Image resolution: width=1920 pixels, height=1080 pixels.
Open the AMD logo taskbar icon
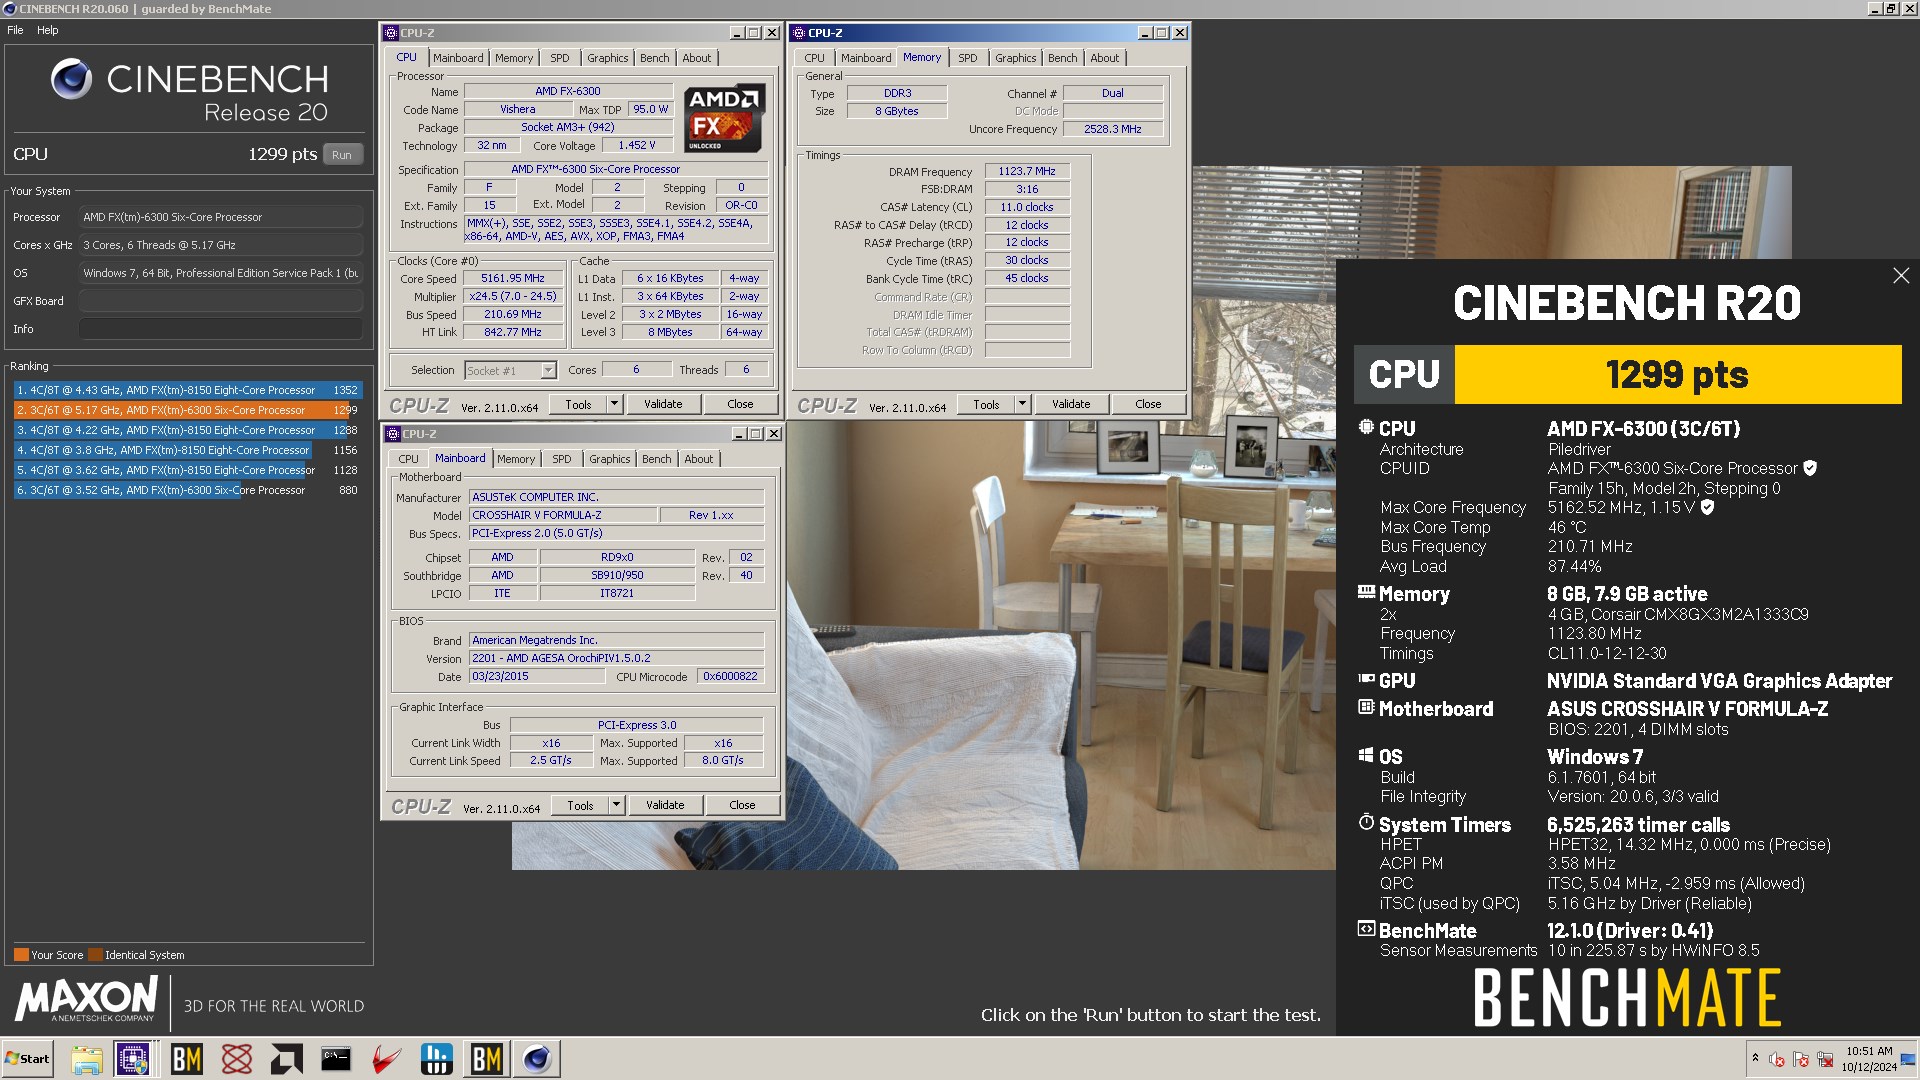[287, 1059]
